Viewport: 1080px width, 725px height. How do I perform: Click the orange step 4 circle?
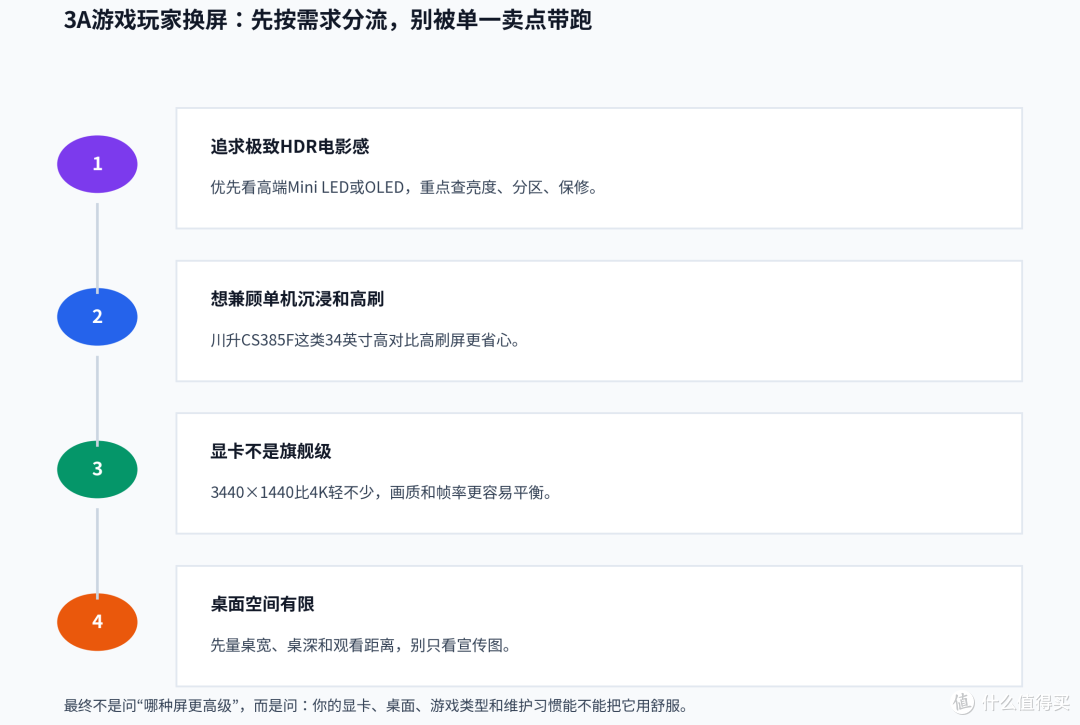click(x=97, y=622)
